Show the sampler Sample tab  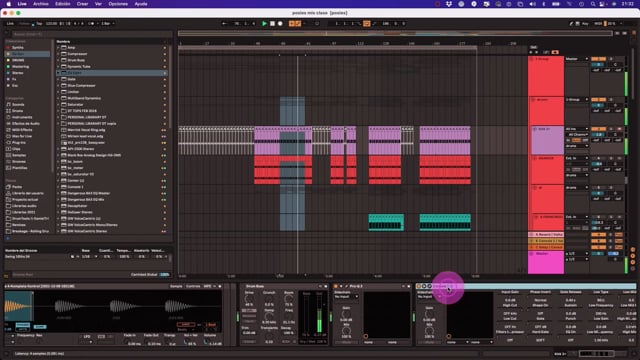[x=176, y=286]
